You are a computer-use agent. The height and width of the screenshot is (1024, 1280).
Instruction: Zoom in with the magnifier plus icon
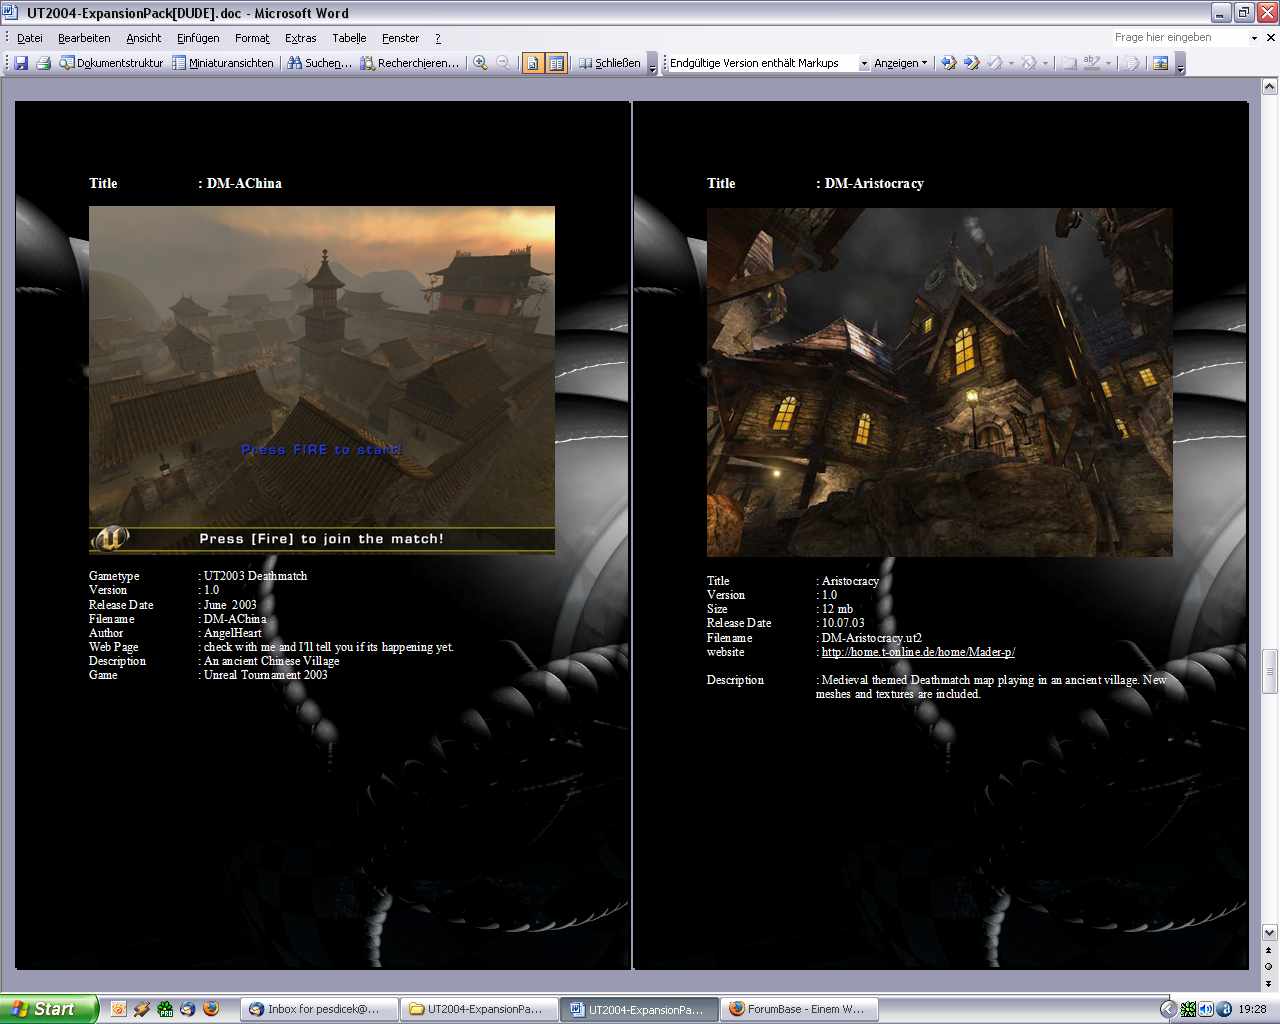pyautogui.click(x=480, y=63)
